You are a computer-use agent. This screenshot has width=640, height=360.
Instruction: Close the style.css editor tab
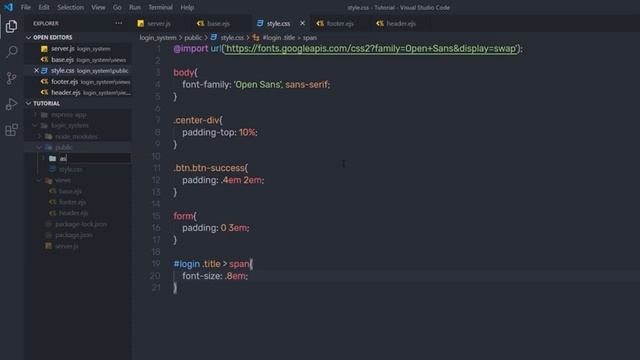(x=302, y=23)
